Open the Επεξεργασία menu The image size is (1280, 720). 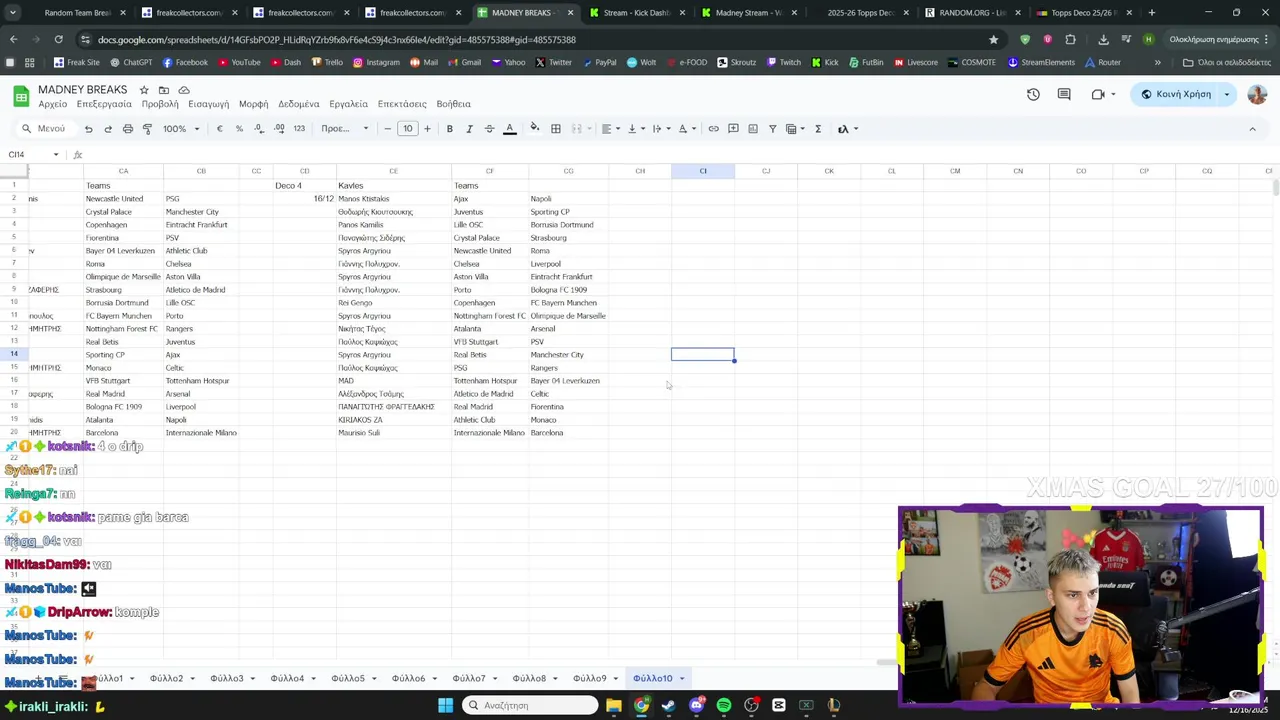tap(104, 104)
